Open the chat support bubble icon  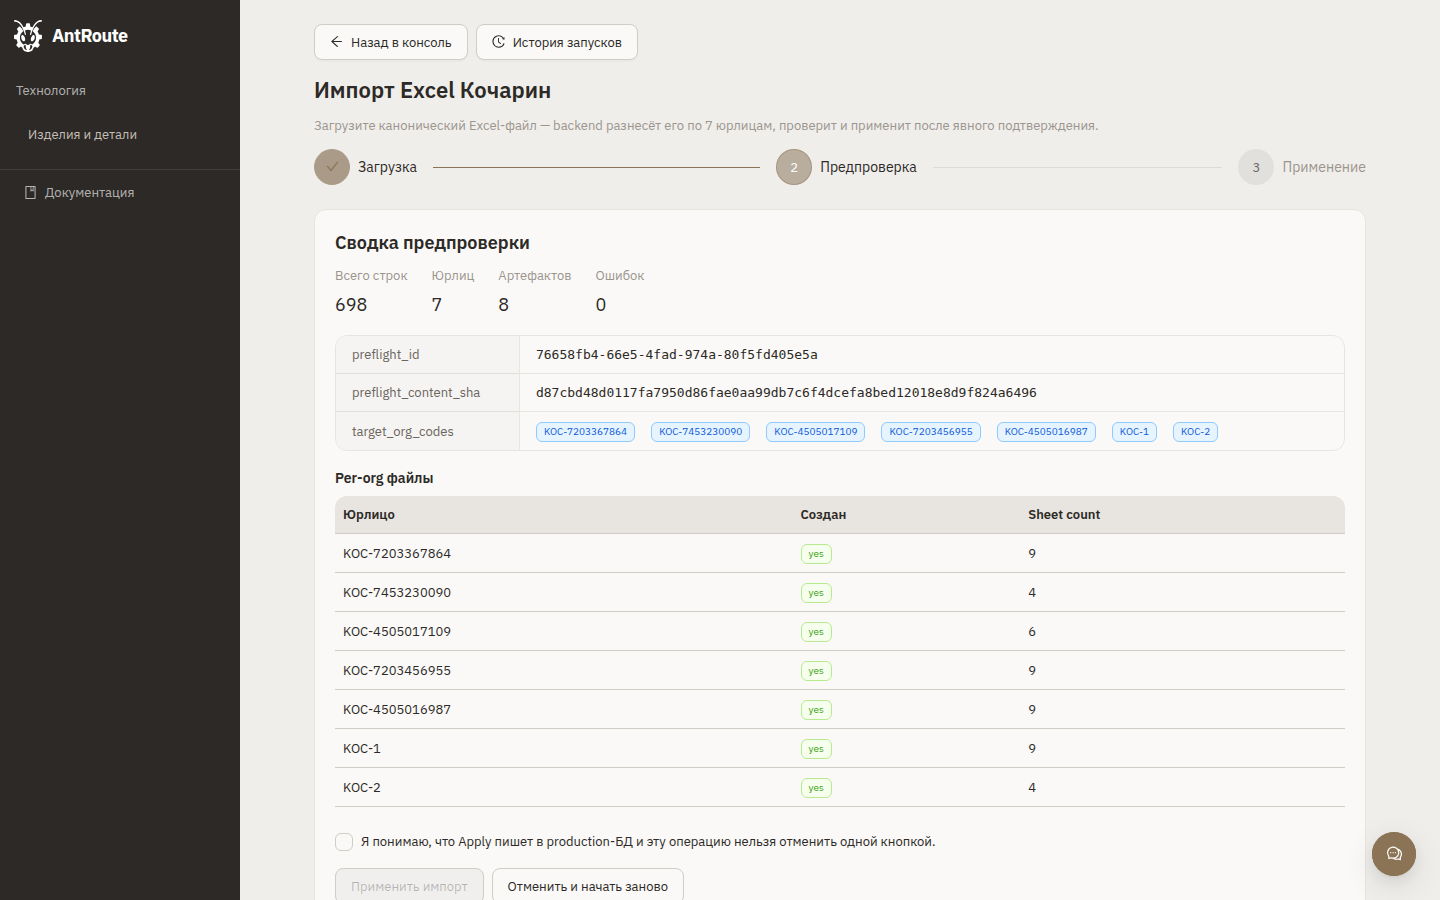tap(1394, 854)
